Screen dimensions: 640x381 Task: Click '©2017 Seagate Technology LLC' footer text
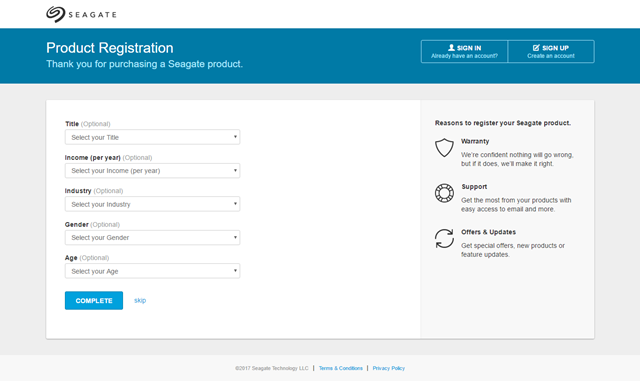(x=272, y=368)
